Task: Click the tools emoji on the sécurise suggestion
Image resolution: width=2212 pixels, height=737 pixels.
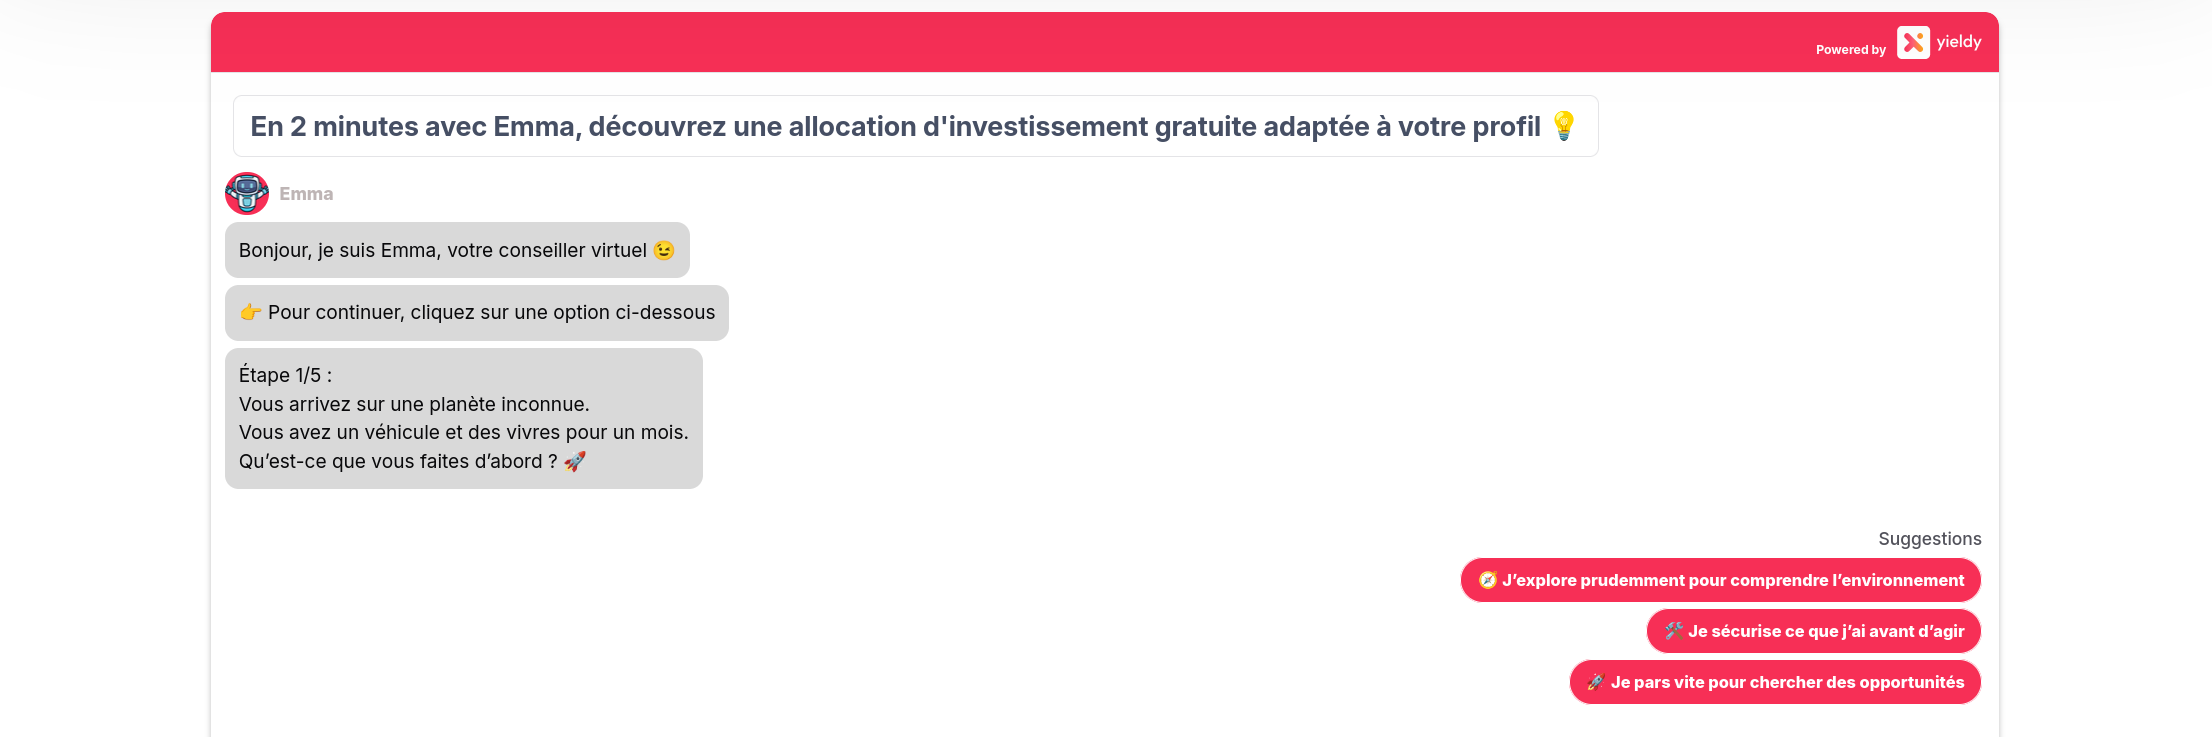Action: [x=1672, y=631]
